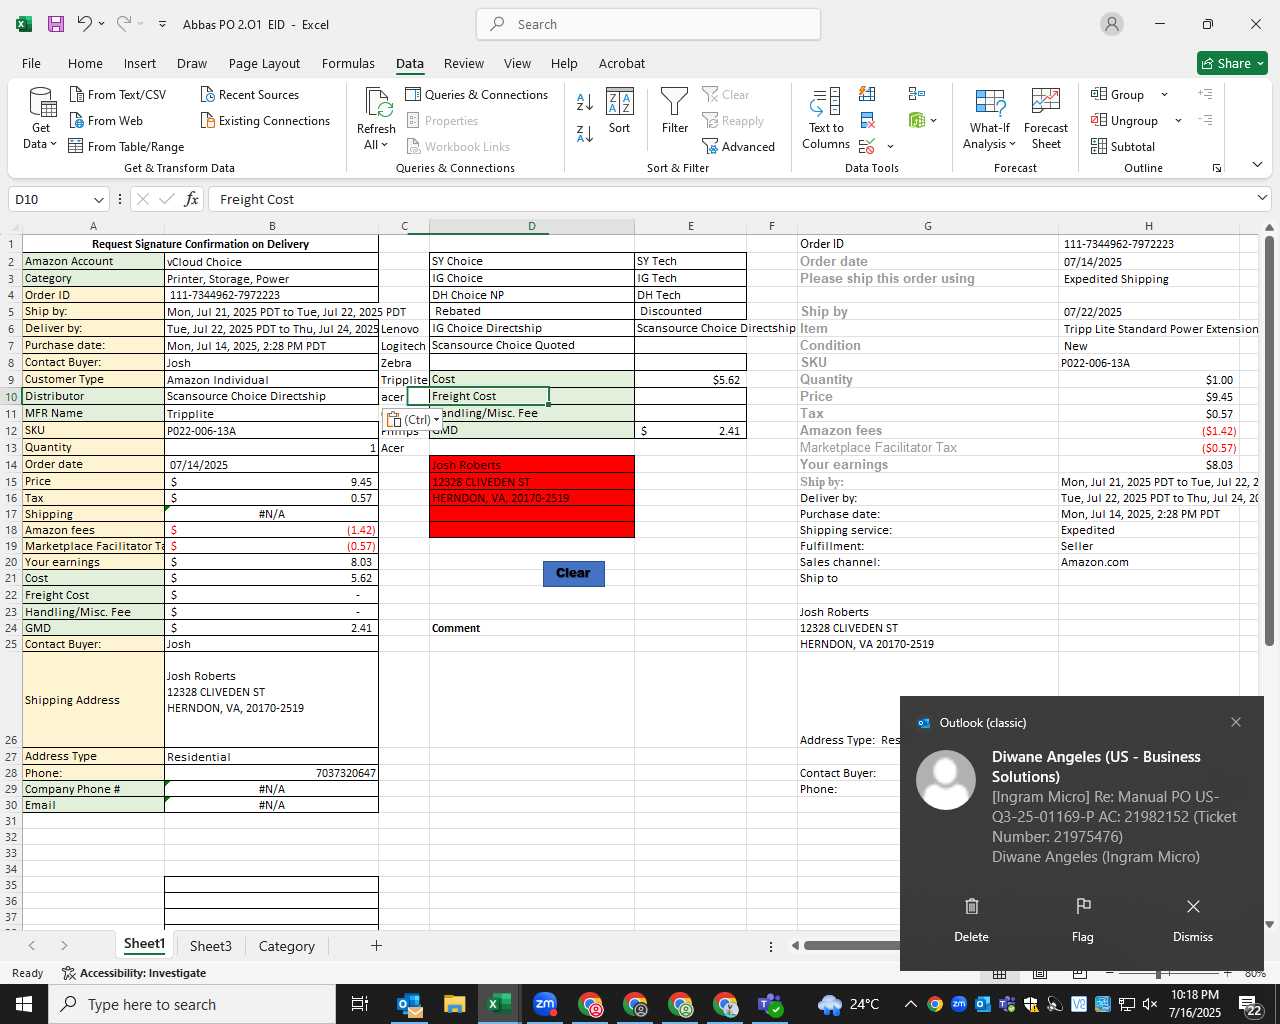
Task: Click the Flash Fill icon
Action: [x=867, y=94]
